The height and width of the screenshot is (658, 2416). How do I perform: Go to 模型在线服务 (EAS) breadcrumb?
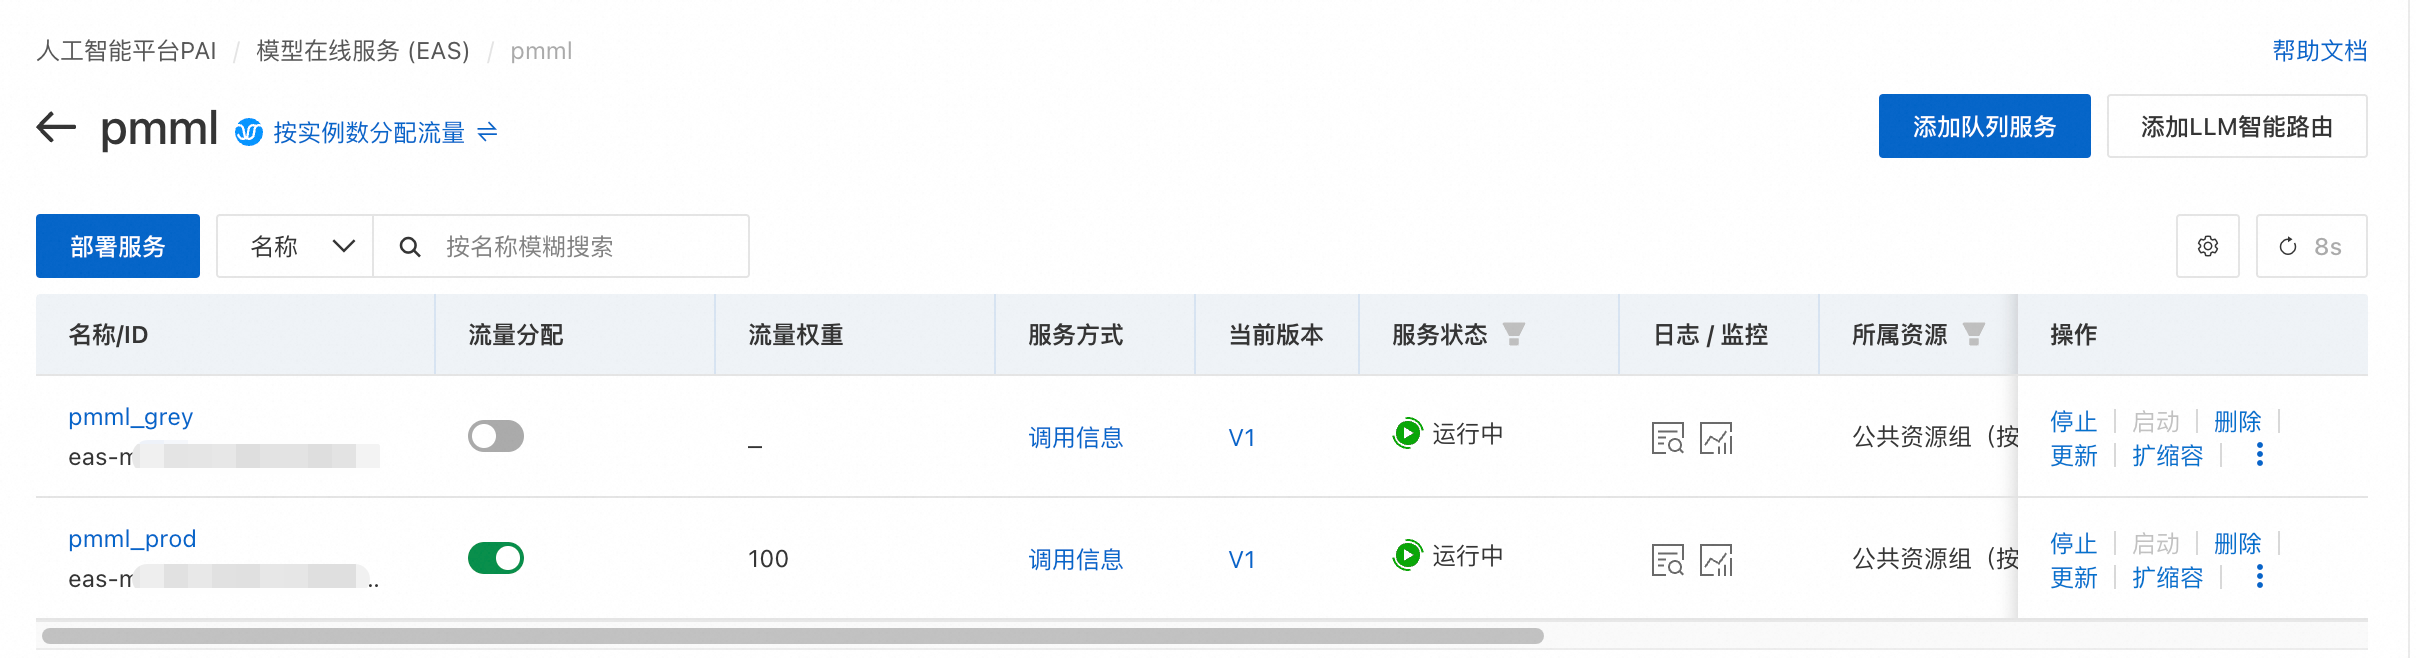pyautogui.click(x=362, y=51)
